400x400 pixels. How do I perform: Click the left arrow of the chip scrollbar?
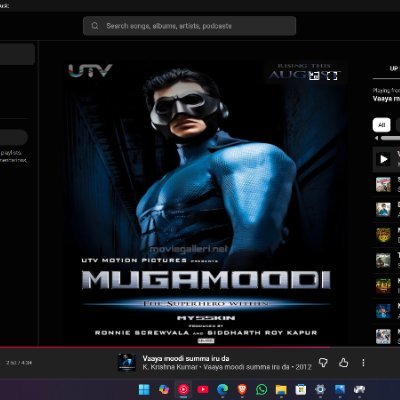376,138
